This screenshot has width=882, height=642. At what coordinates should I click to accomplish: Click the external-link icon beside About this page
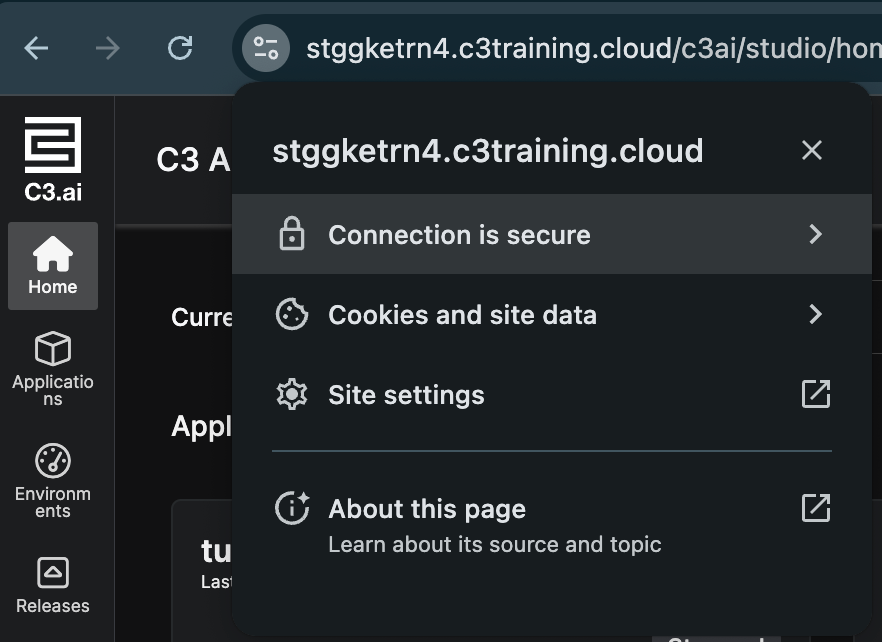(x=816, y=508)
